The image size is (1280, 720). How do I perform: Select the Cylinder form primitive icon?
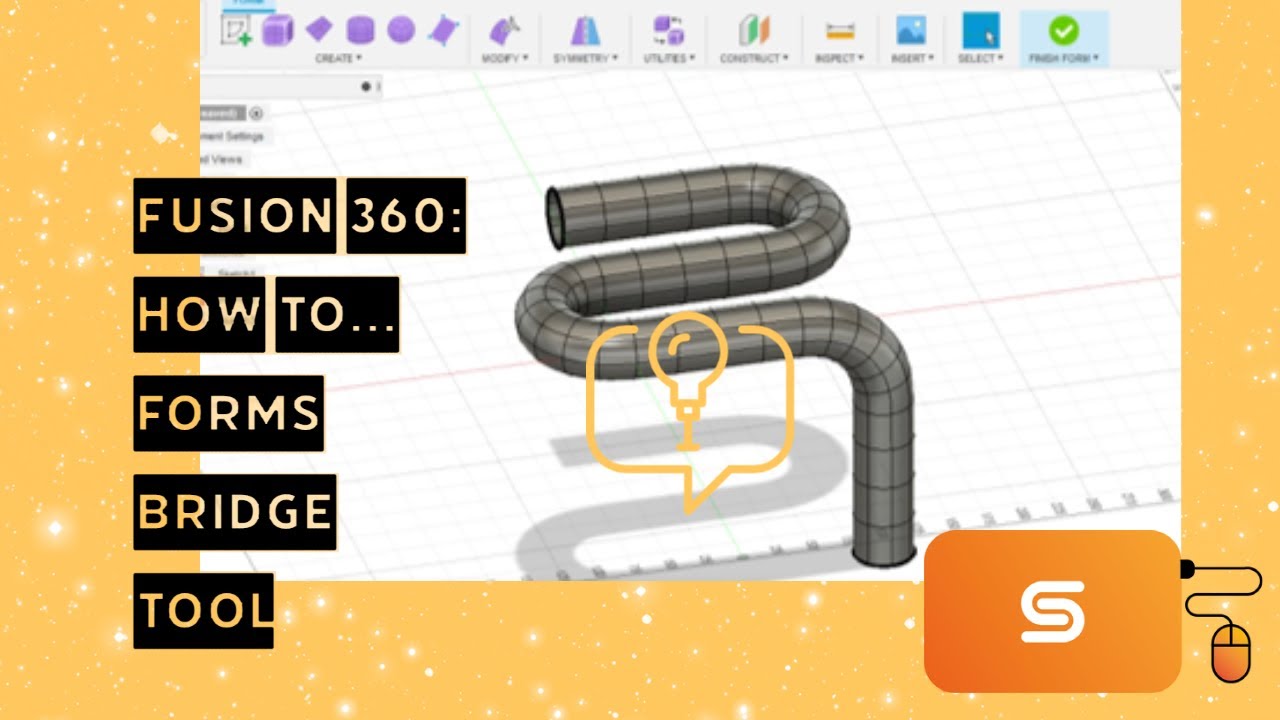click(360, 30)
